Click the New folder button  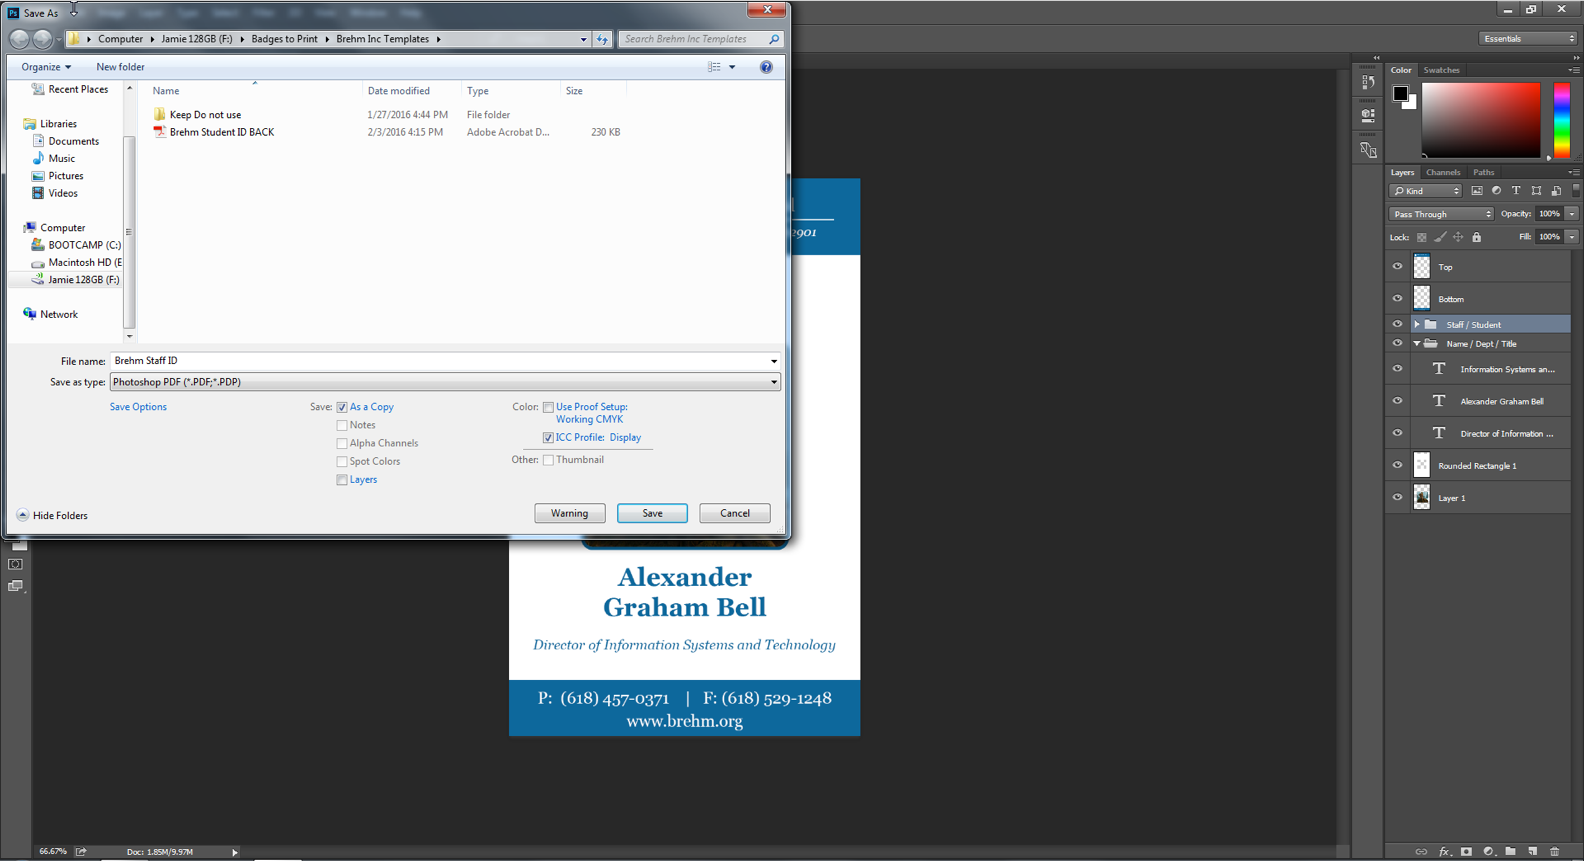point(120,67)
